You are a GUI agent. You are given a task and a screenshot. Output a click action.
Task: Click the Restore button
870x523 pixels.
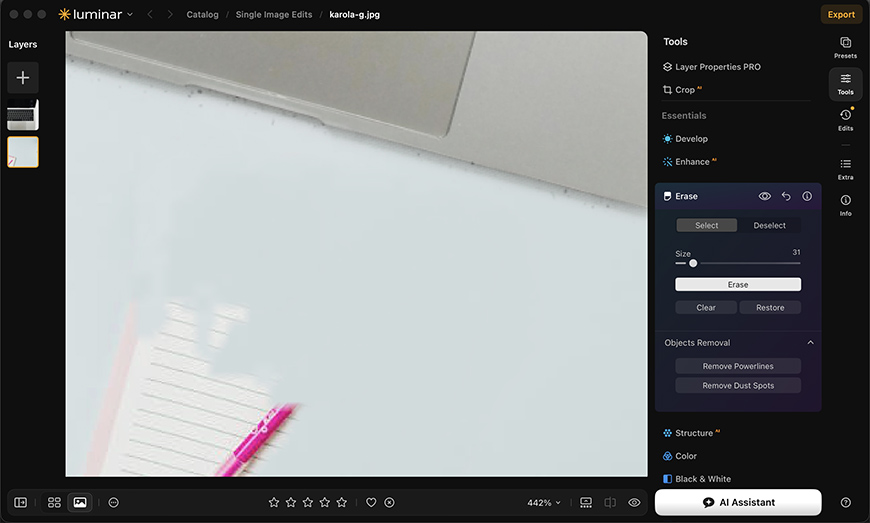tap(770, 308)
